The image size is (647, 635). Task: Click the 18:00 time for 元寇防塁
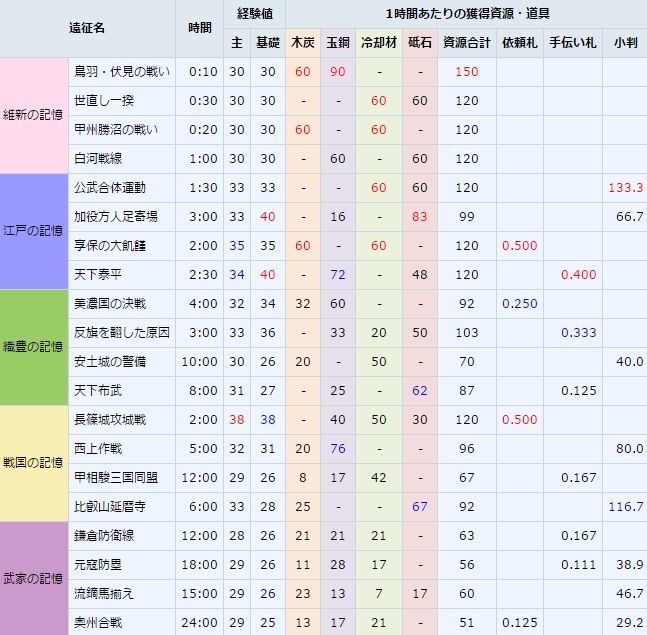tap(199, 564)
